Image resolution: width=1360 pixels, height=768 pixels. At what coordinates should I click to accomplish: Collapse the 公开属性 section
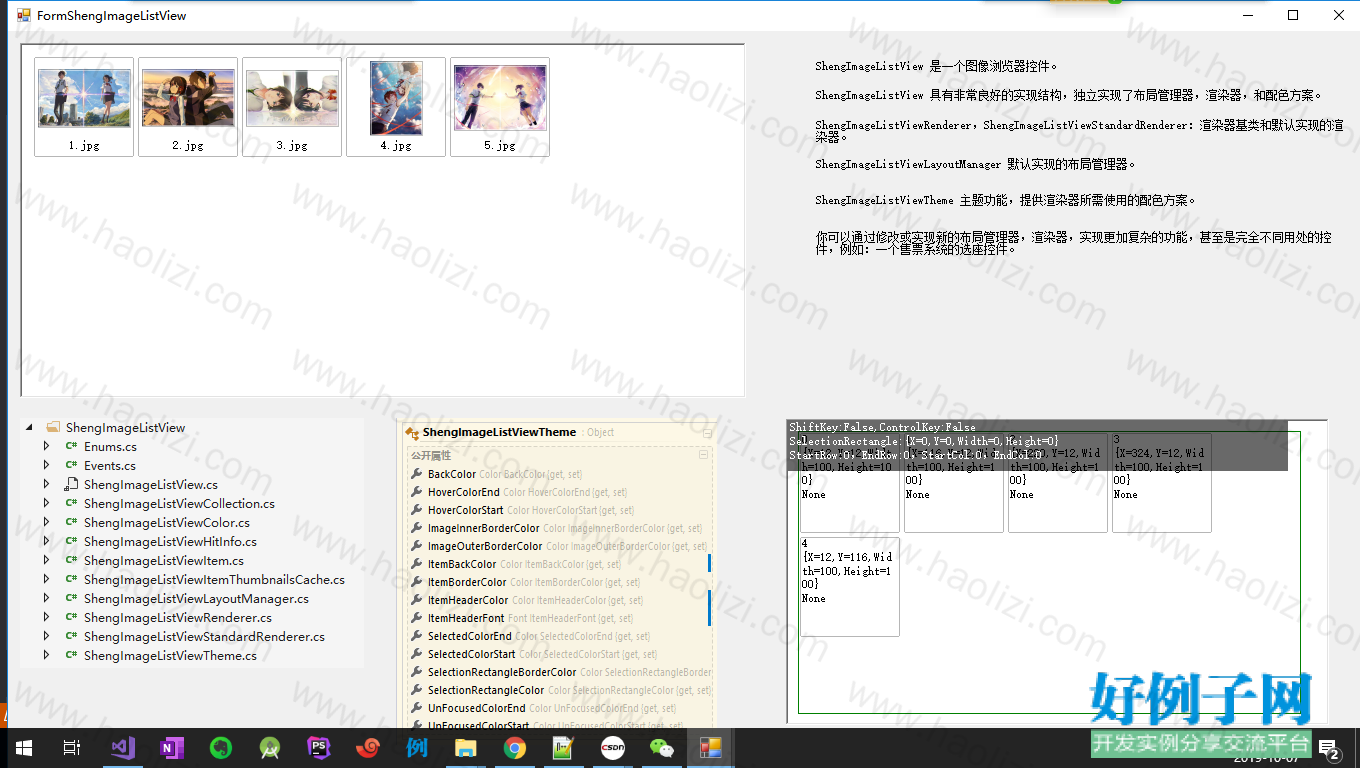pos(703,454)
